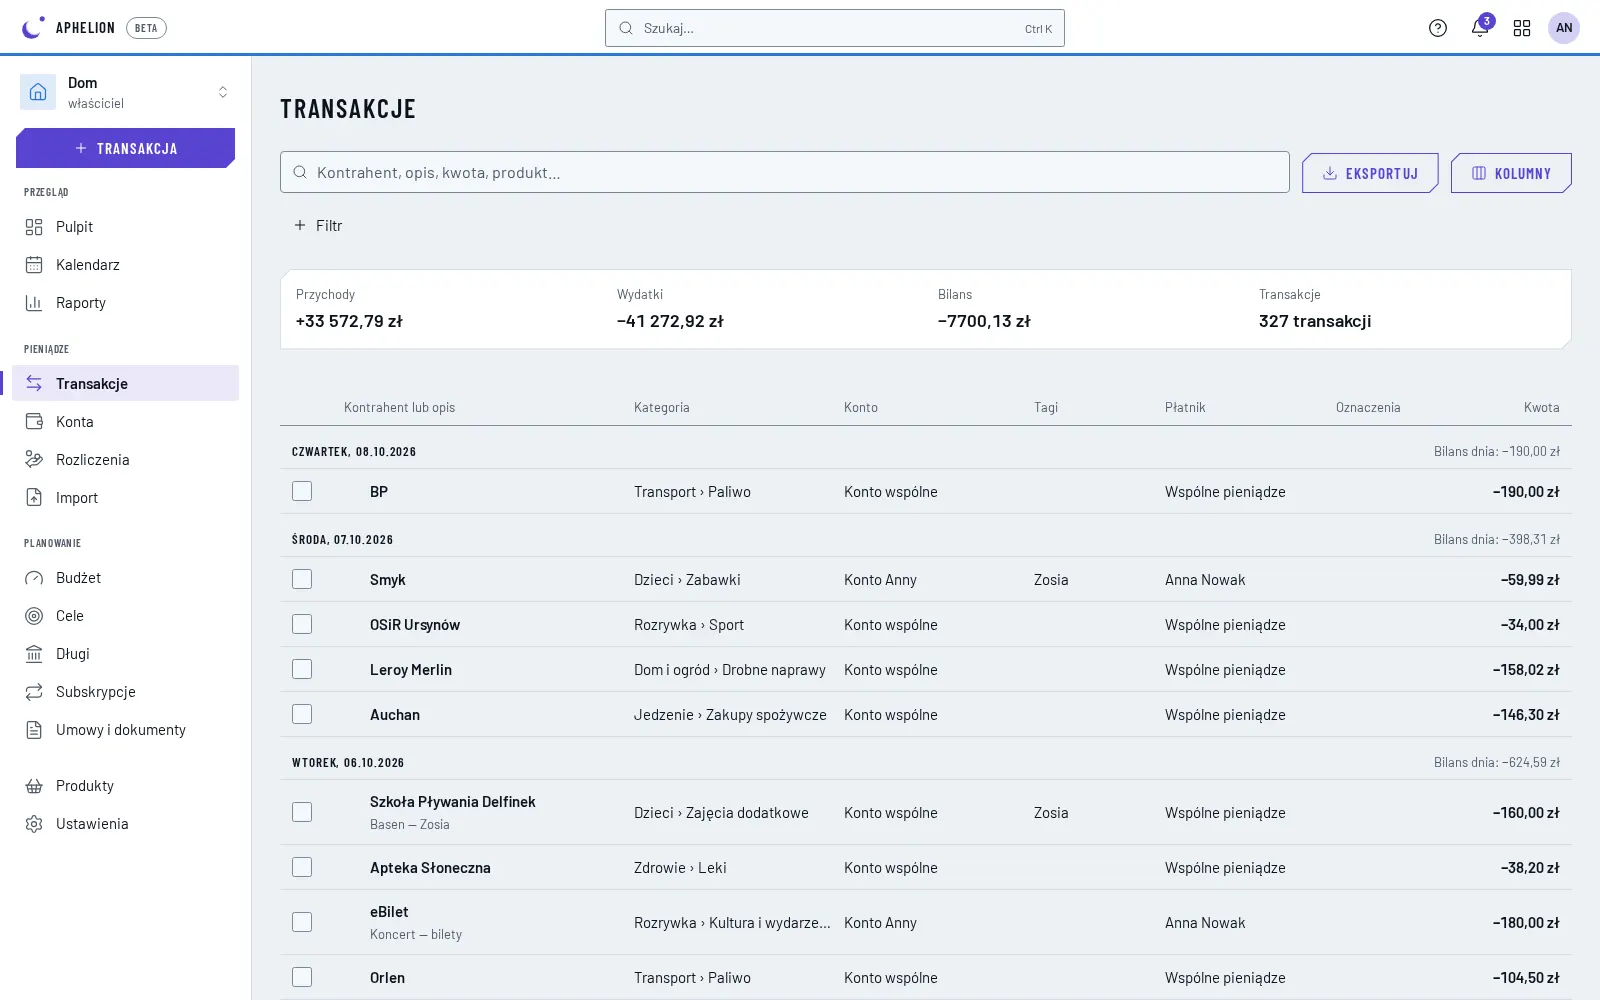Add a filter with the Filtr button

pyautogui.click(x=318, y=226)
